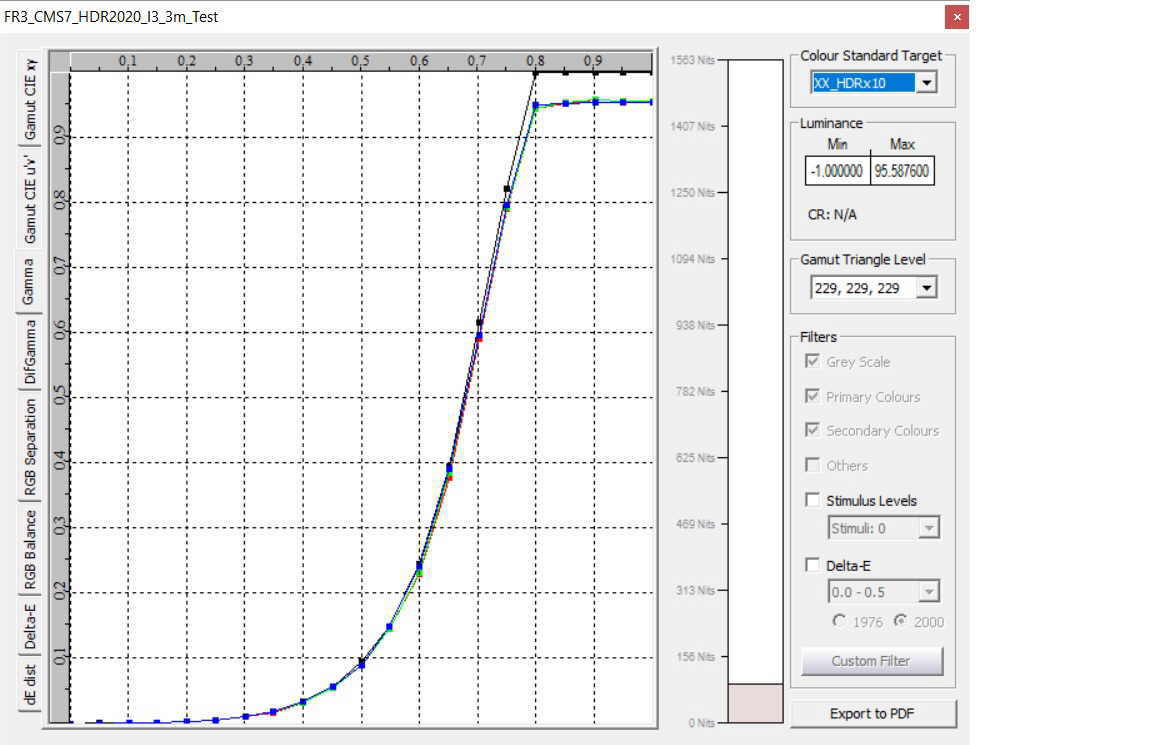Click the luminance Nits level bar
The height and width of the screenshot is (745, 1152).
pyautogui.click(x=755, y=390)
